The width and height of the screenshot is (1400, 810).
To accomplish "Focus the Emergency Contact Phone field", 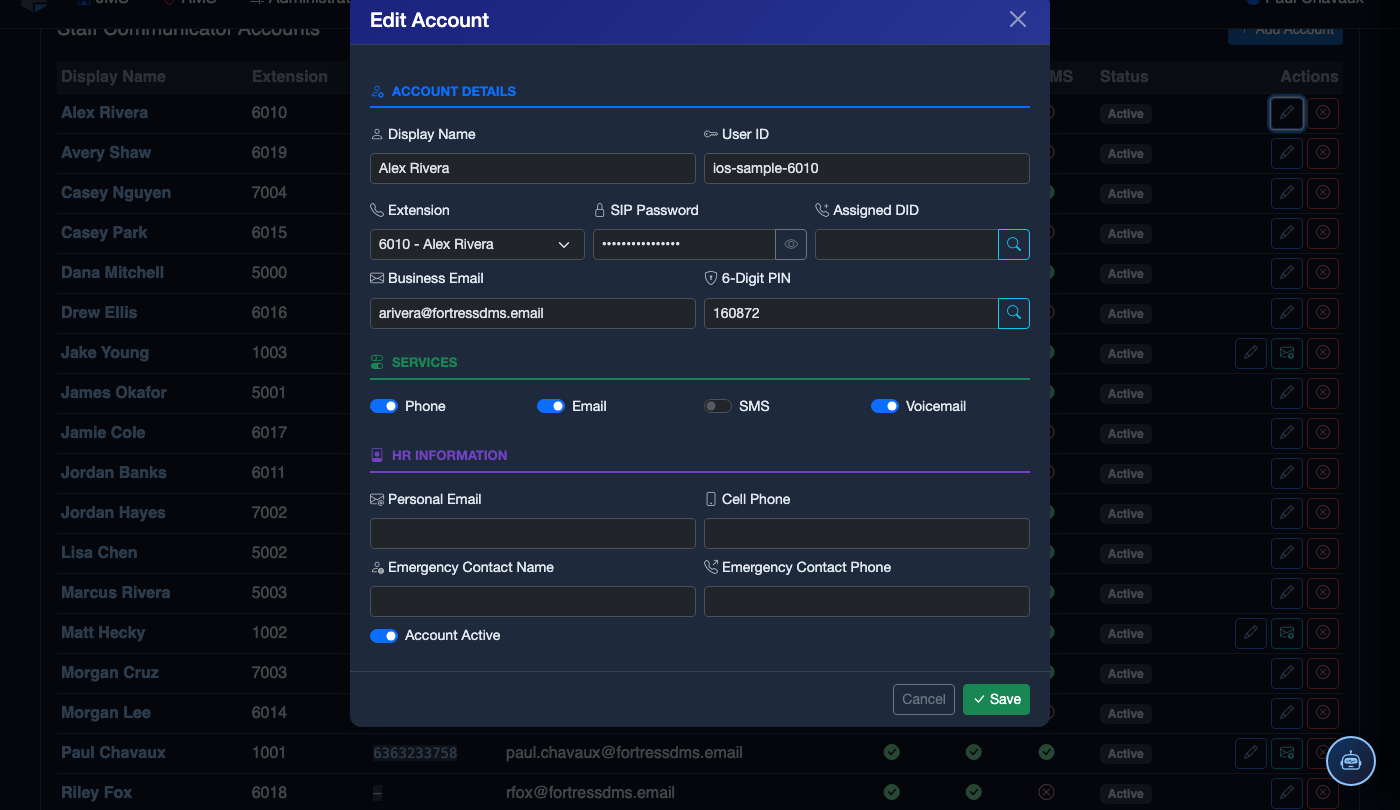I will coord(867,601).
